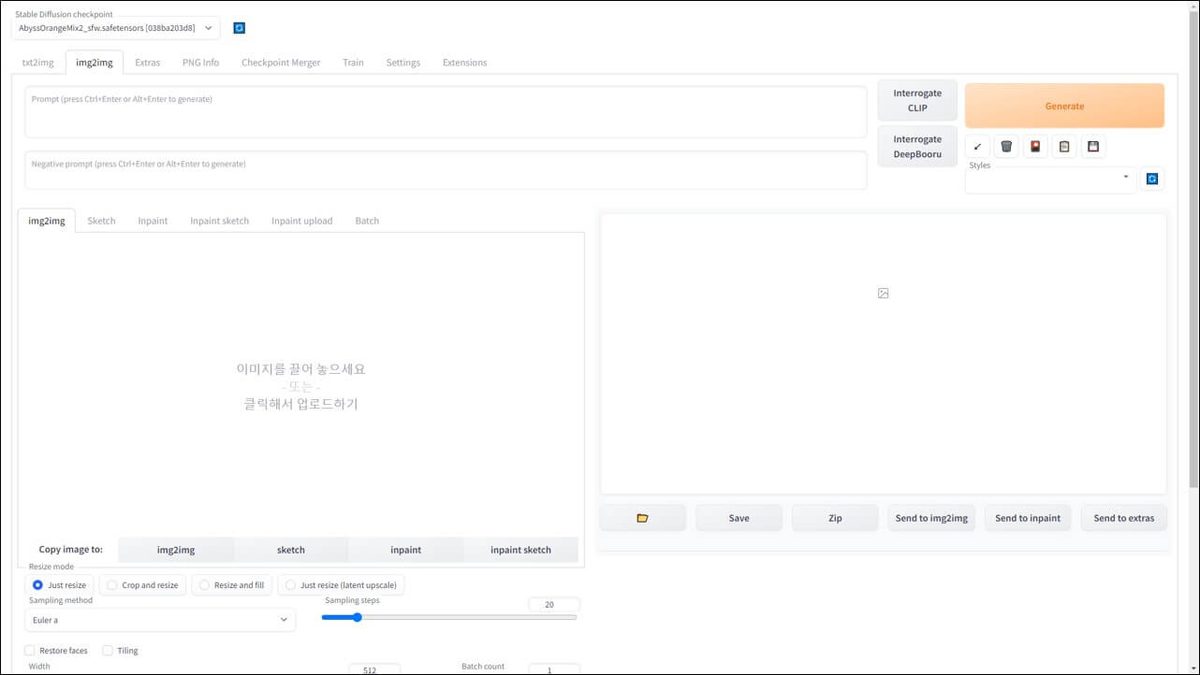This screenshot has width=1200, height=675.
Task: Click into the Prompt text field
Action: 446,112
